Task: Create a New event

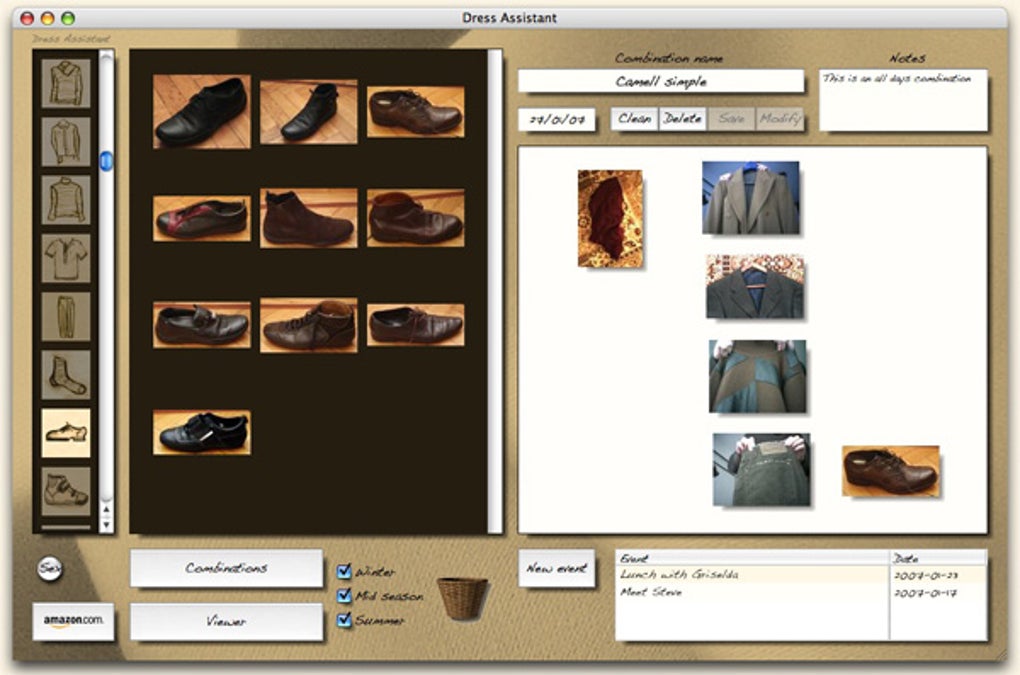Action: (557, 568)
